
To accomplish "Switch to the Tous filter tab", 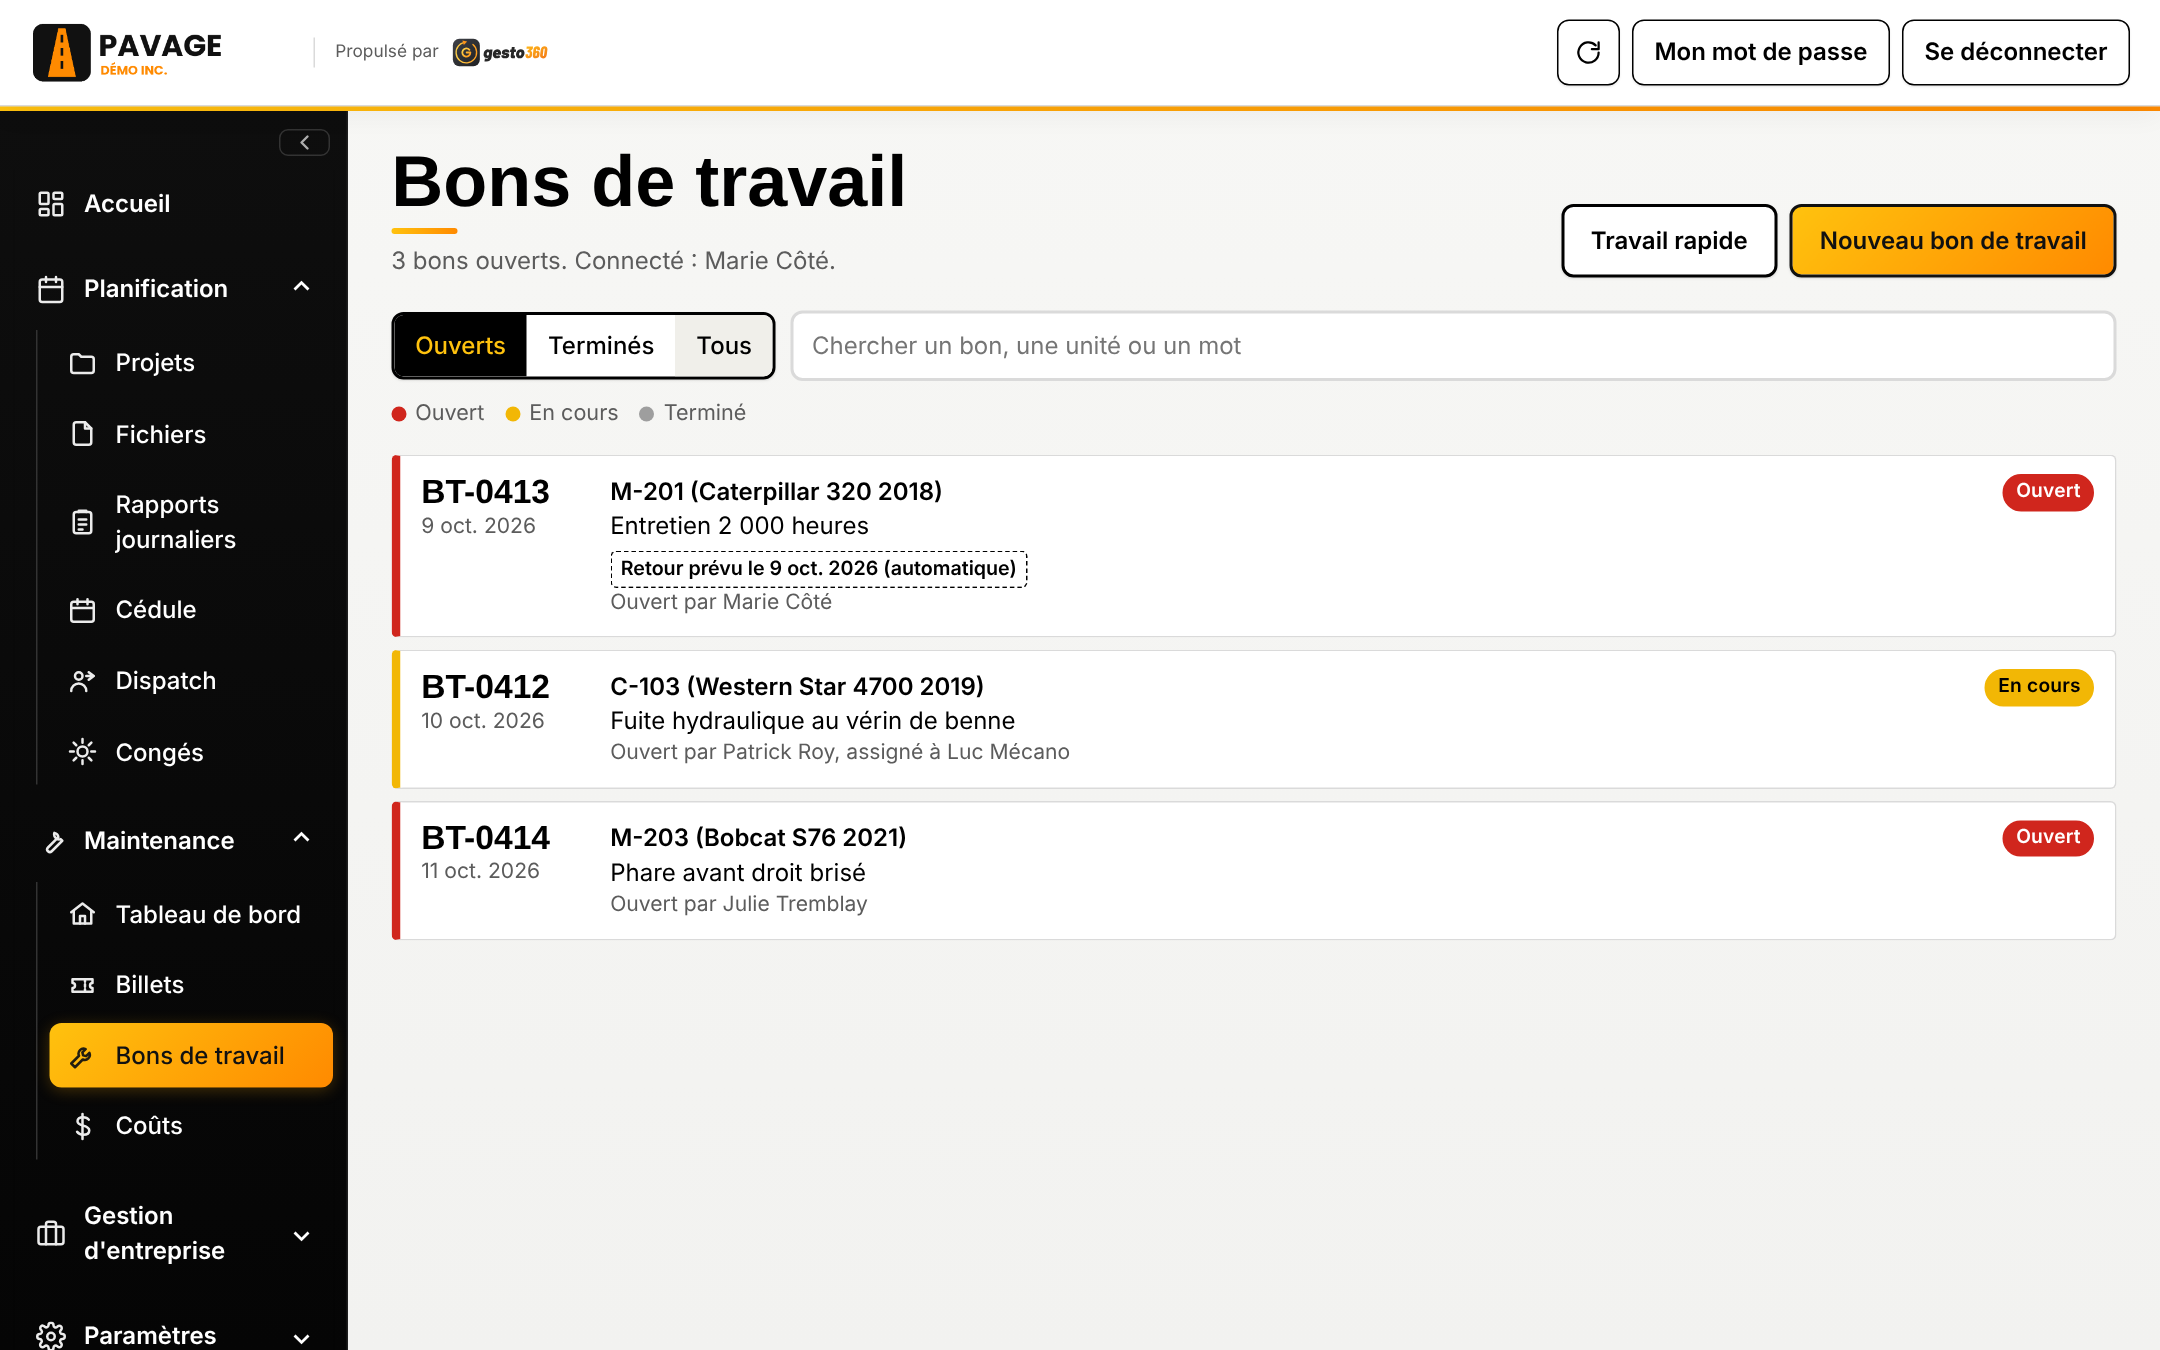I will [724, 346].
